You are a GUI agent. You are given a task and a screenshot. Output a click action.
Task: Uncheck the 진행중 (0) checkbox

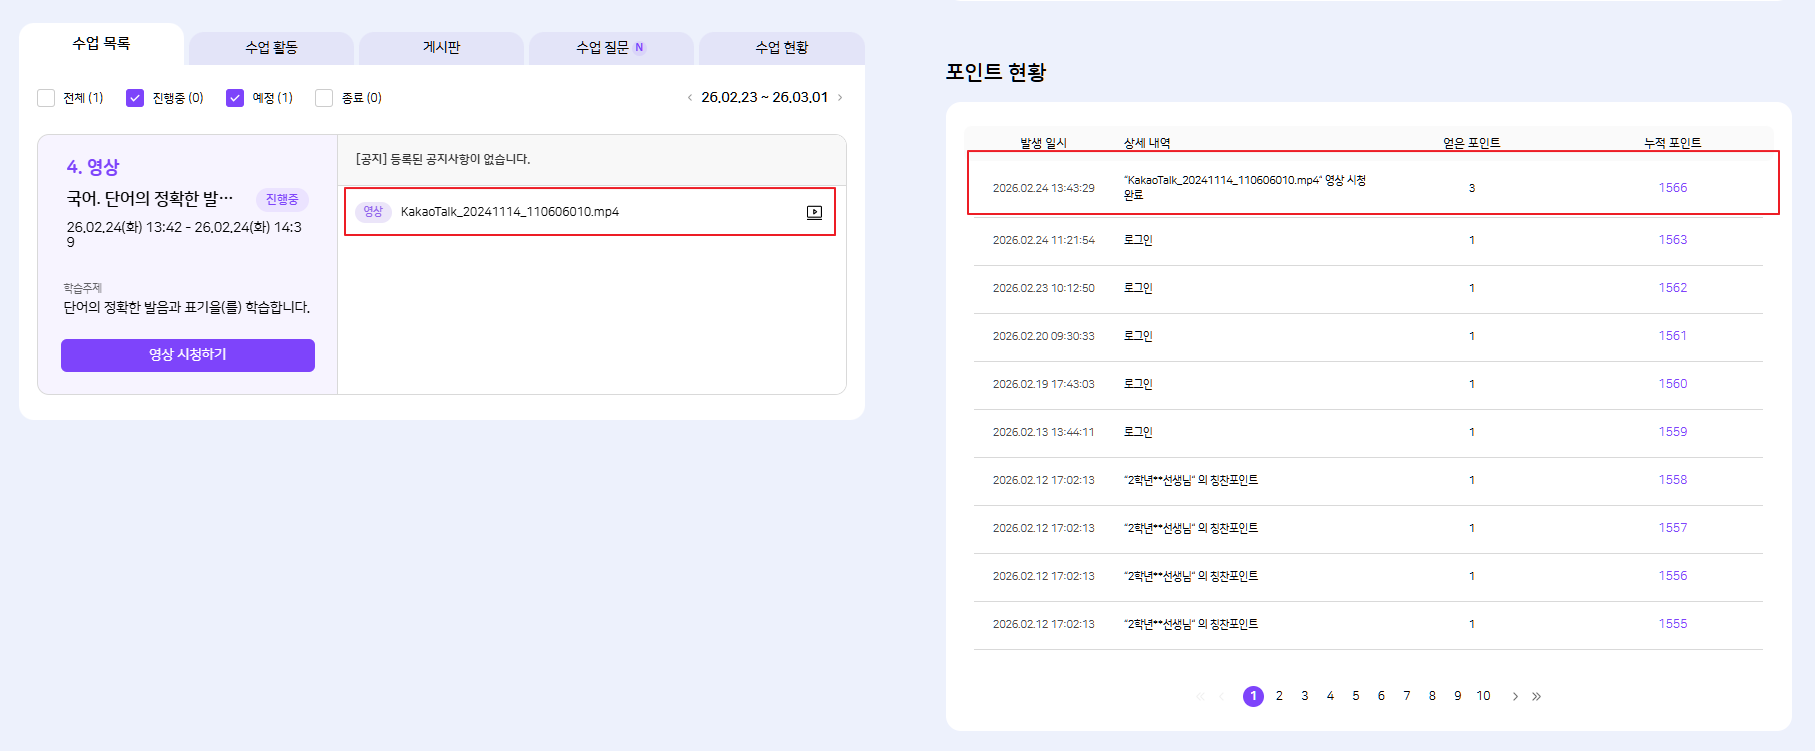[135, 98]
